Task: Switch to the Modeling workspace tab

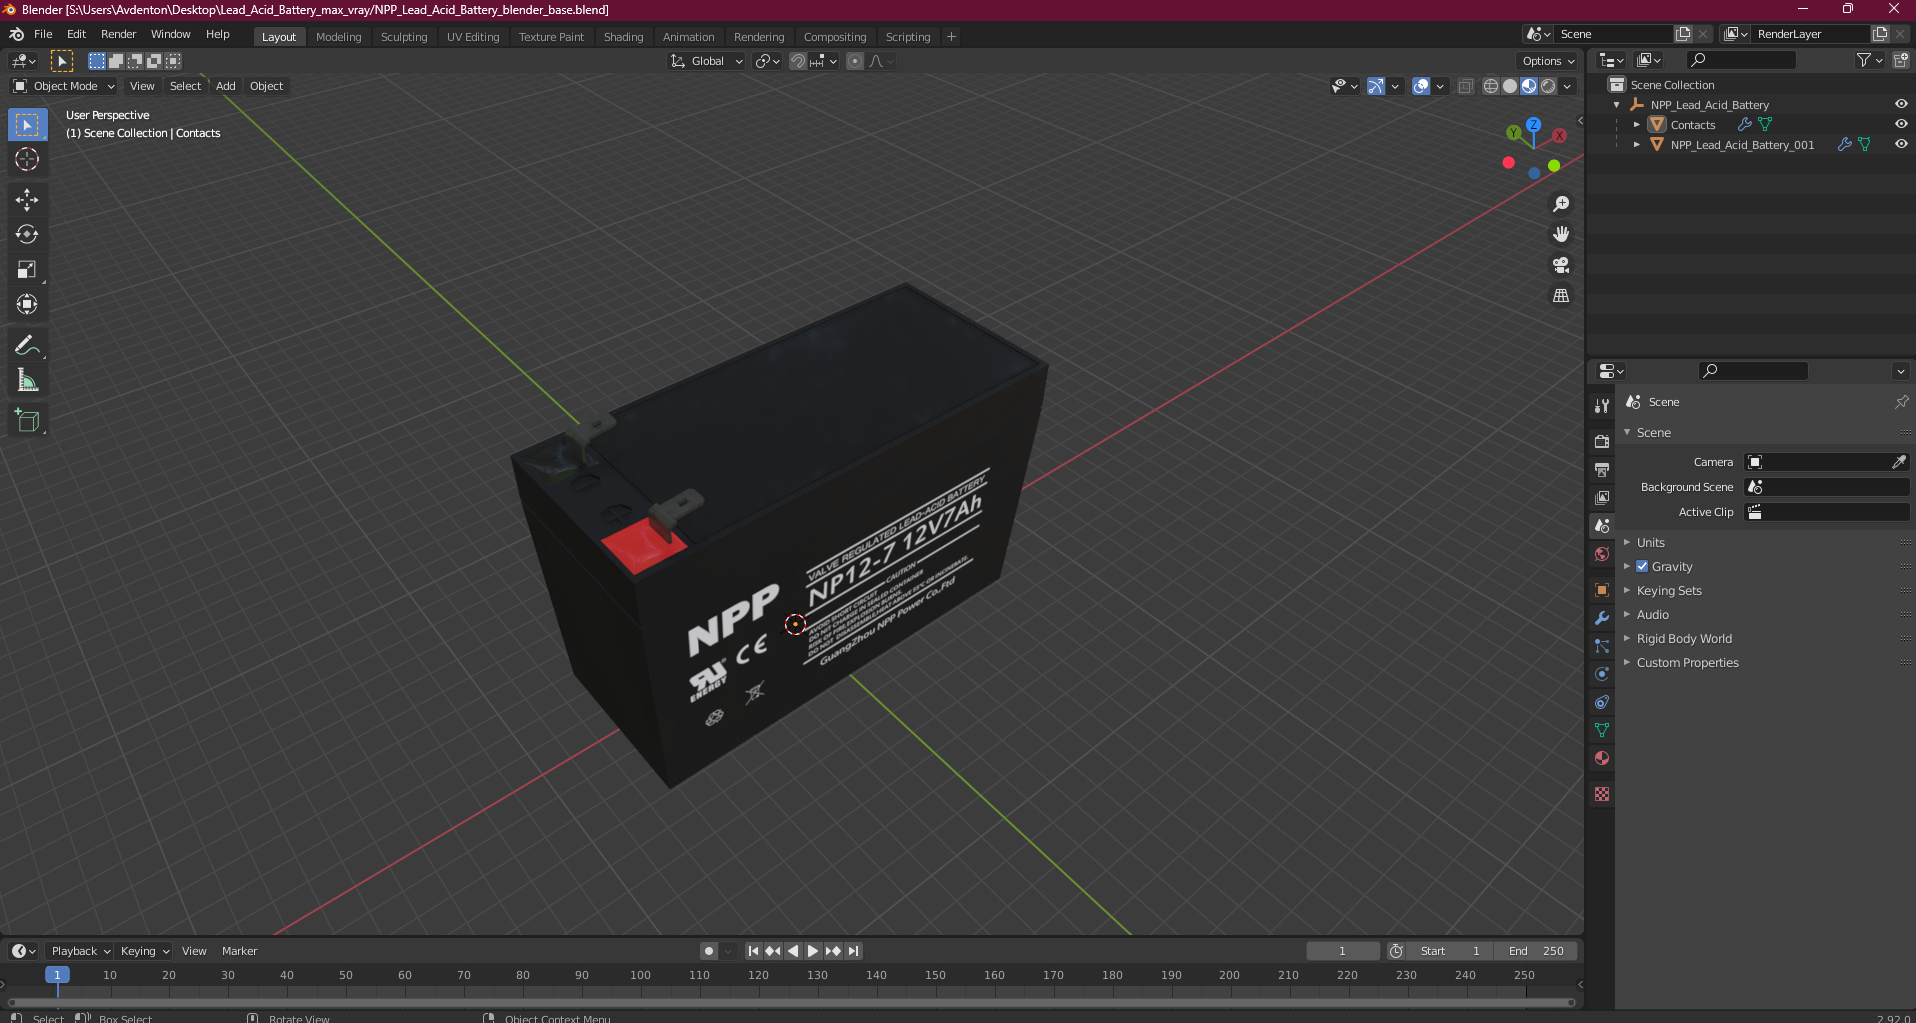Action: (338, 37)
